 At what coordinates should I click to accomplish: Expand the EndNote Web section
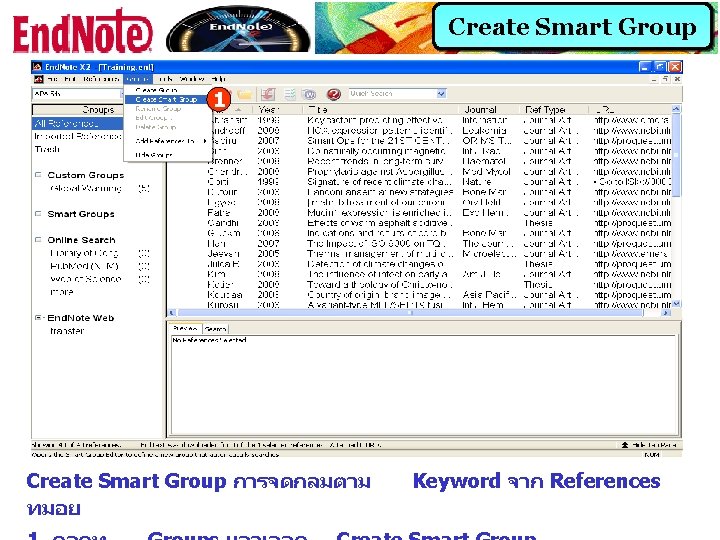pyautogui.click(x=38, y=318)
